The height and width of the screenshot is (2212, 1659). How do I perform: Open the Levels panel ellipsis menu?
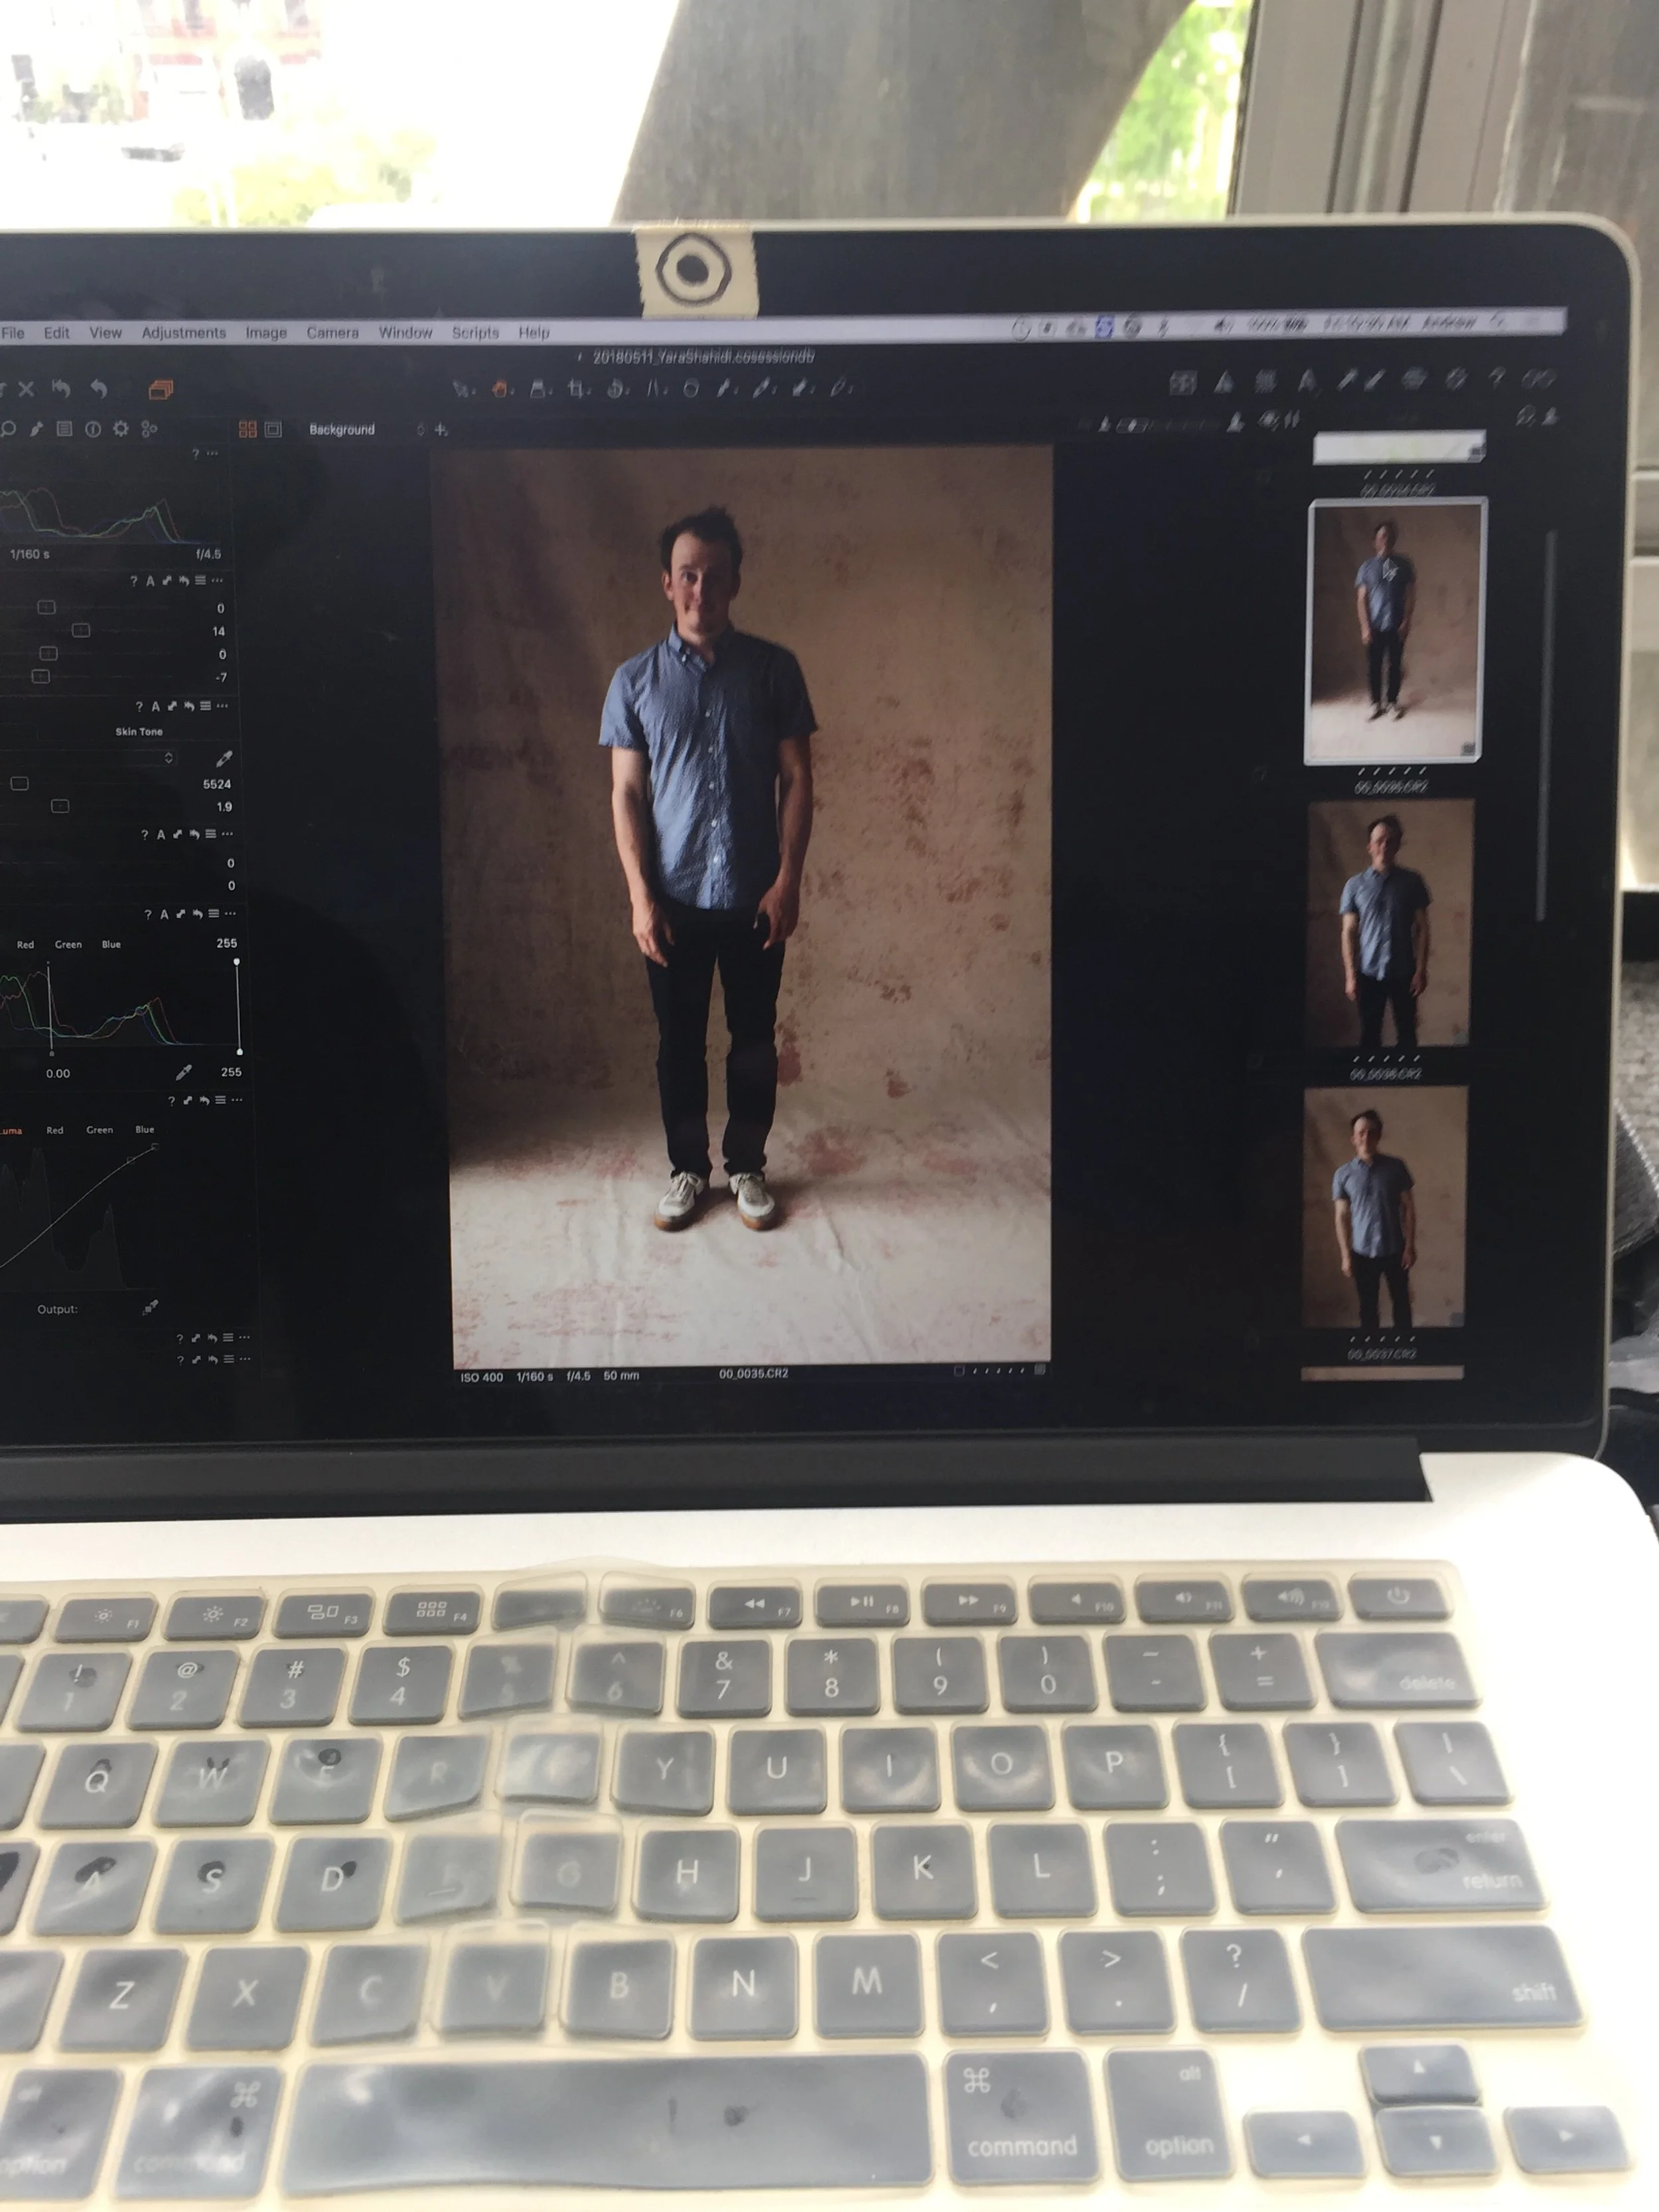point(231,914)
